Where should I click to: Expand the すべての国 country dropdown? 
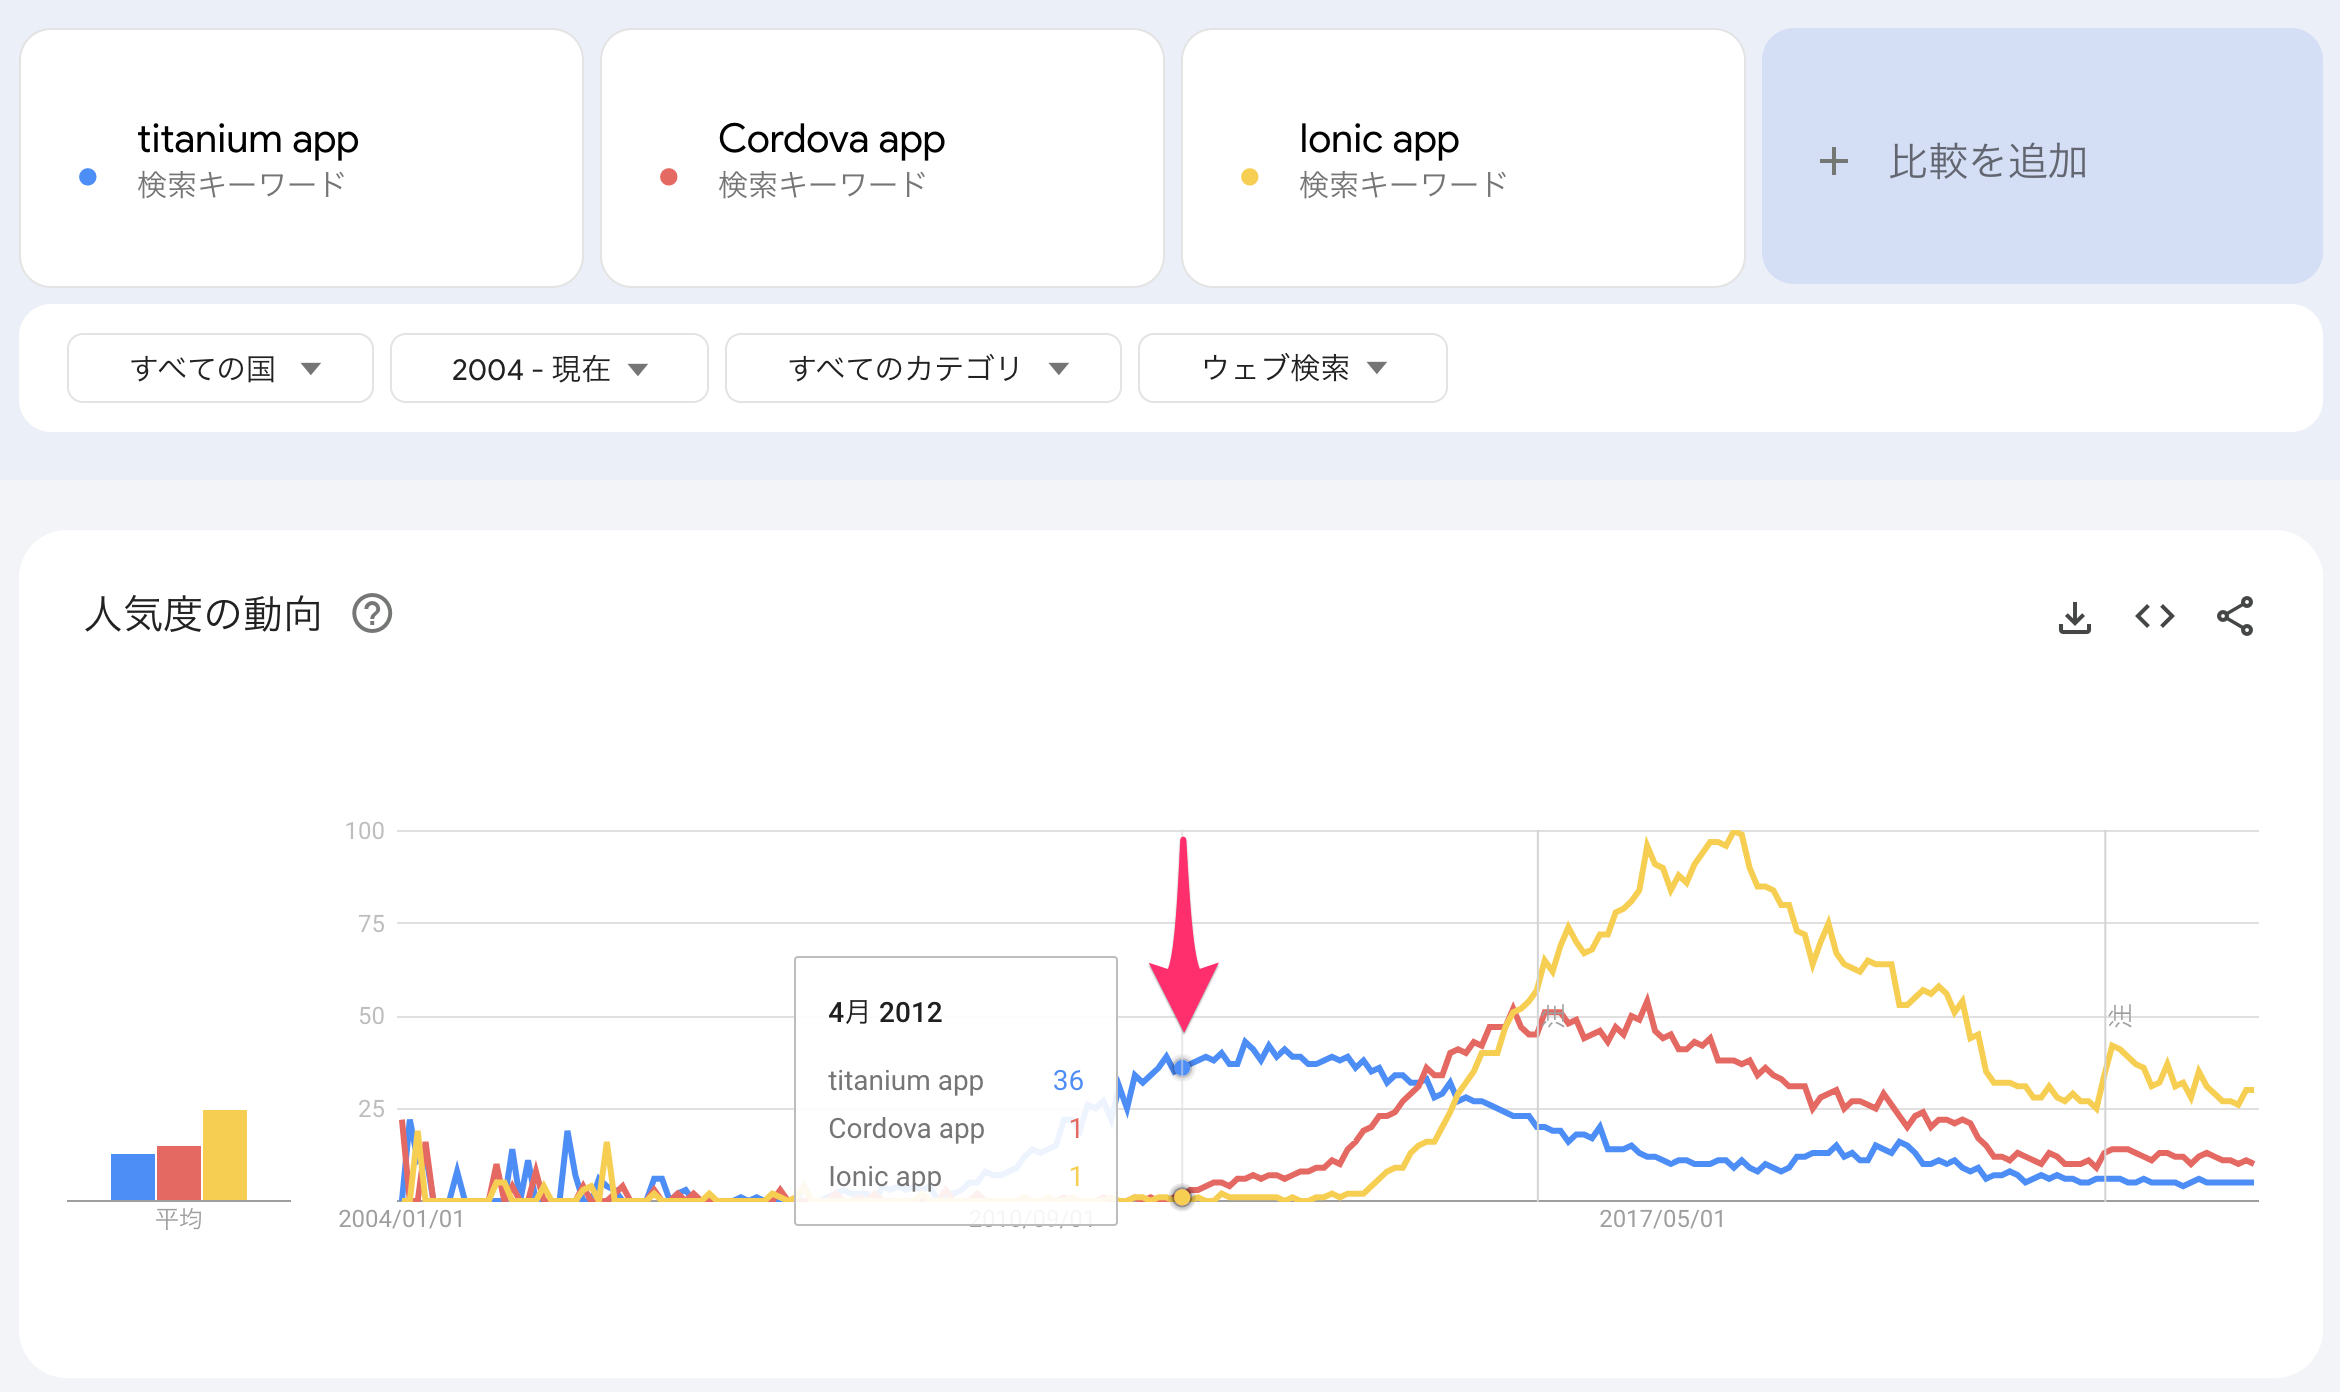(220, 368)
